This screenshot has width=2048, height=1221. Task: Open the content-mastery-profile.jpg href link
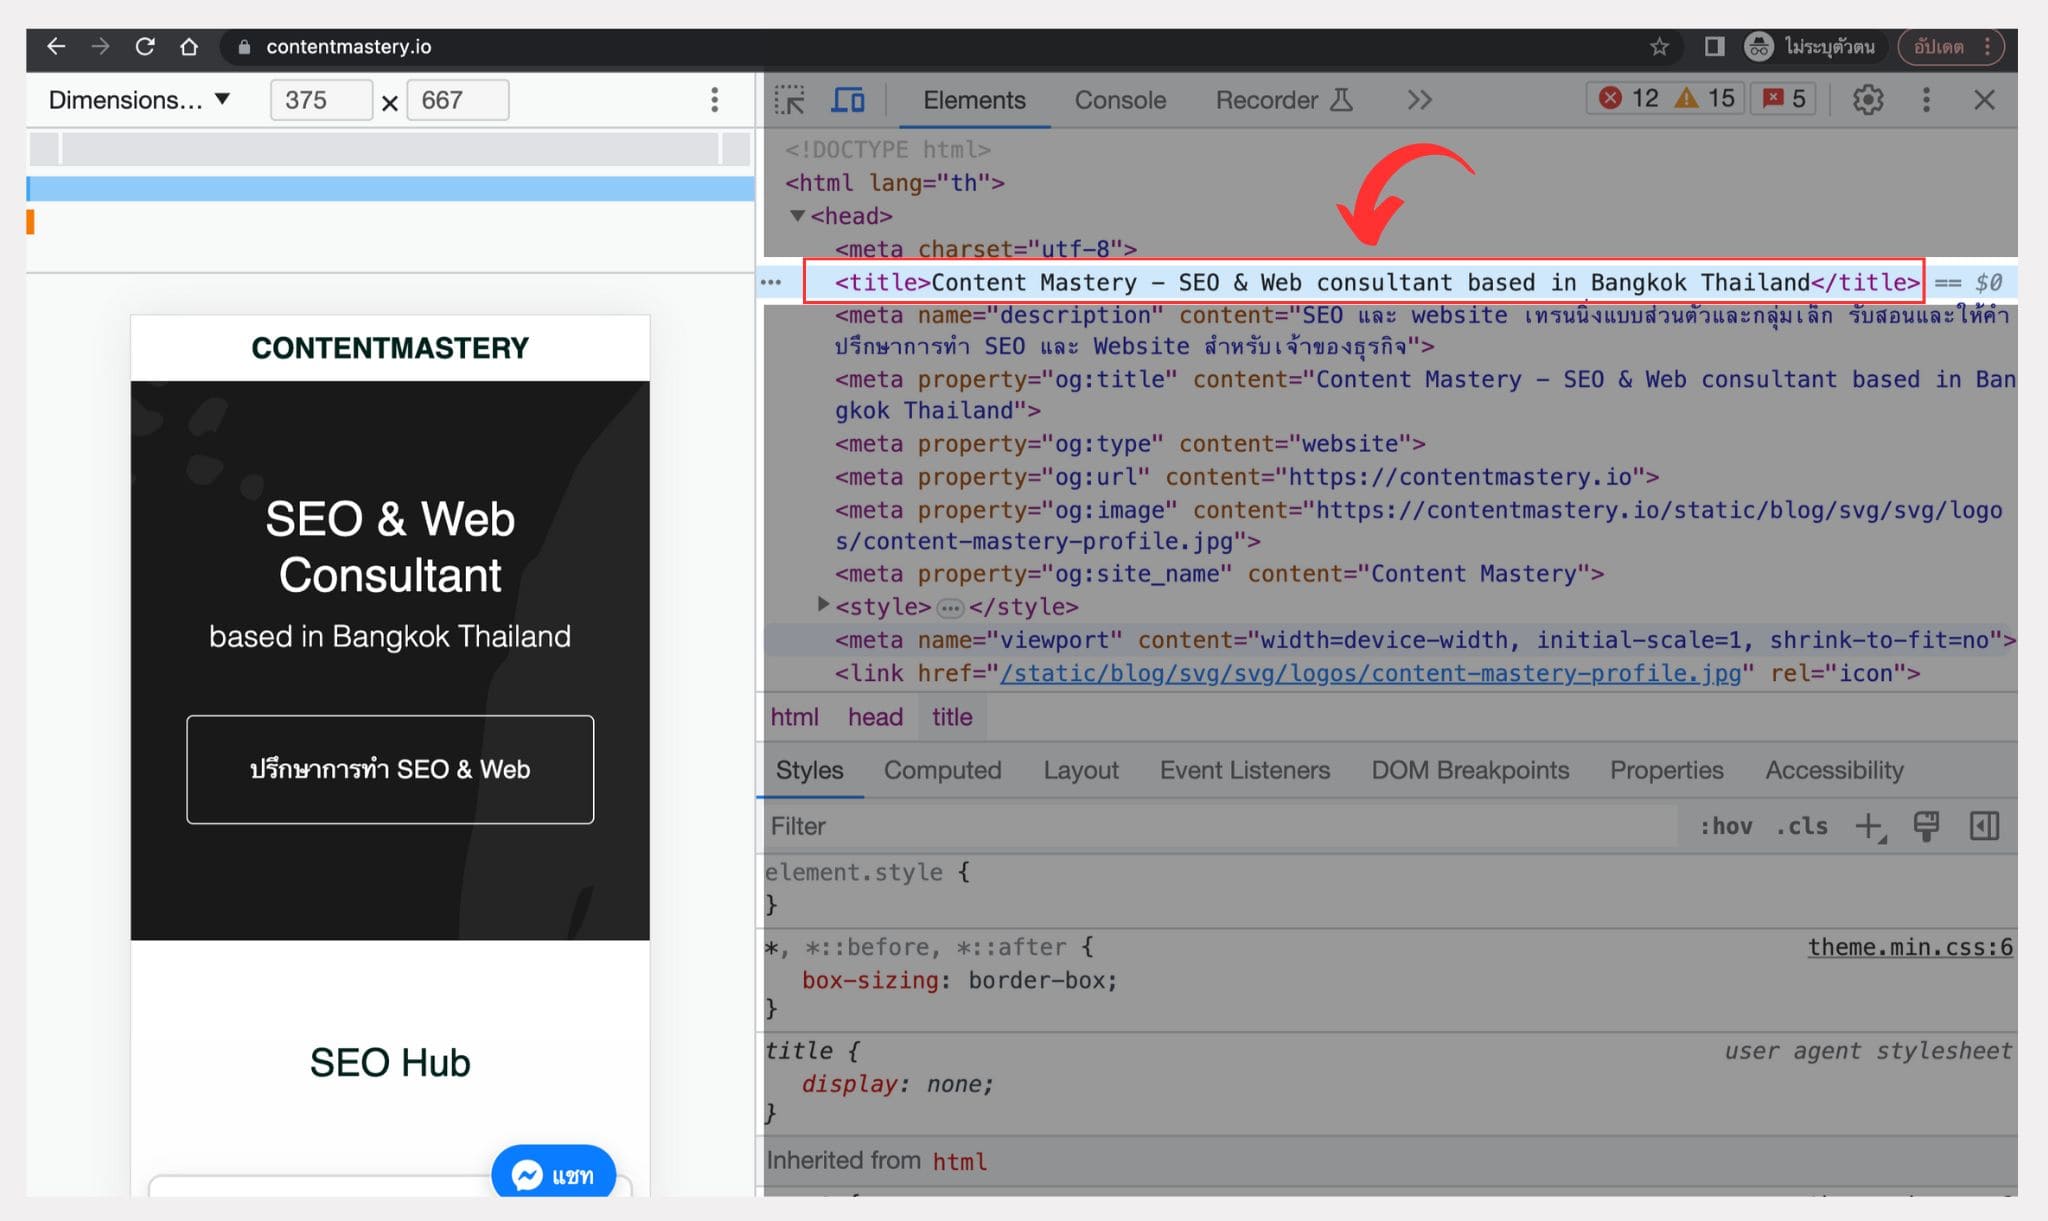point(1371,673)
